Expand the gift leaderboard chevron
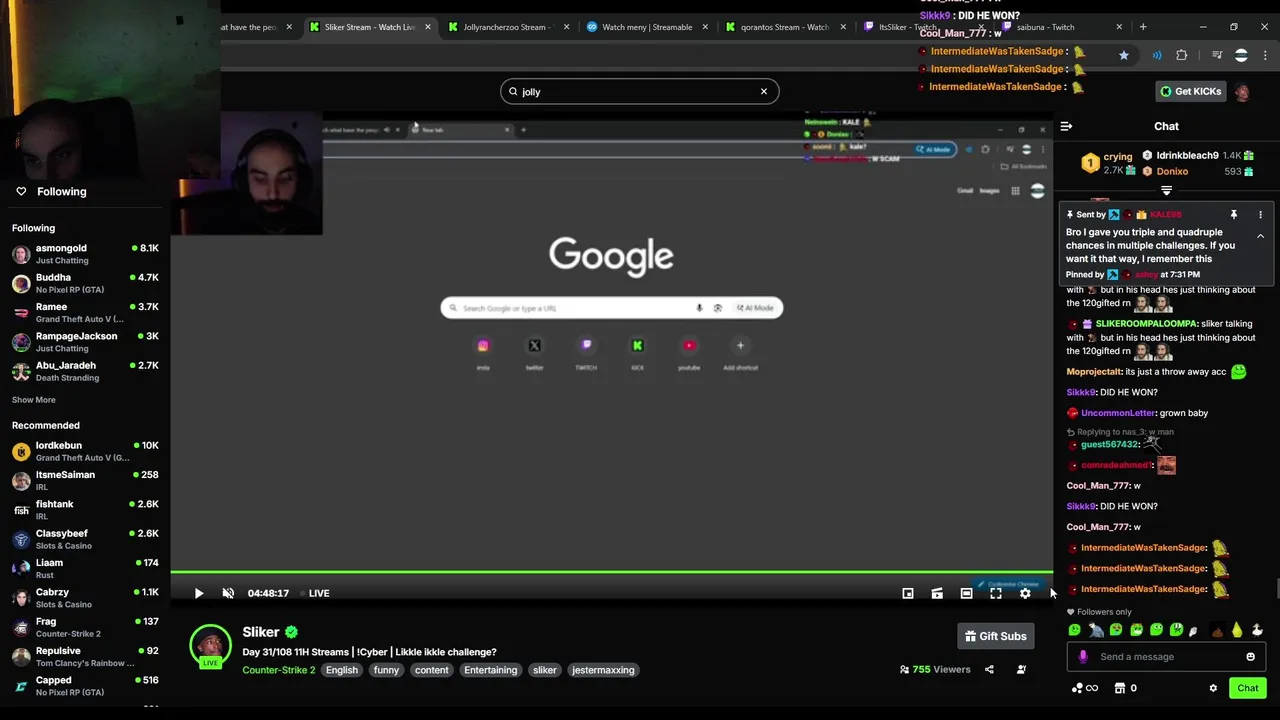The width and height of the screenshot is (1280, 720). tap(1166, 190)
